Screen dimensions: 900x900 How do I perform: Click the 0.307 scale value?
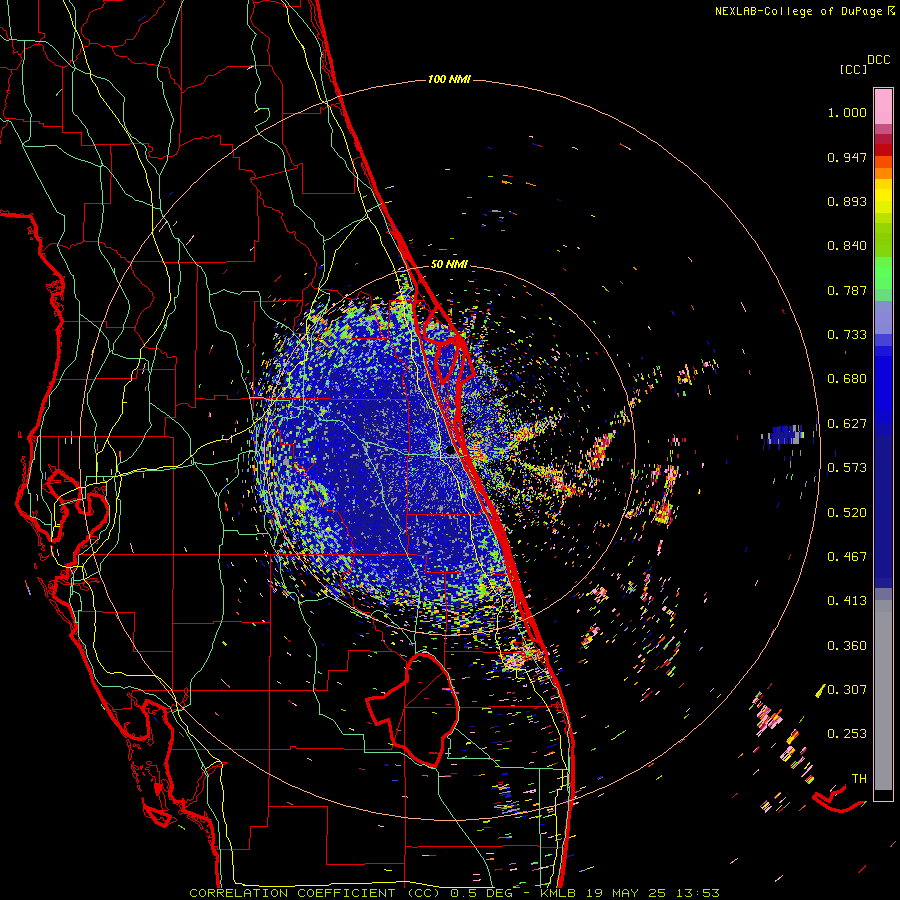coord(847,689)
